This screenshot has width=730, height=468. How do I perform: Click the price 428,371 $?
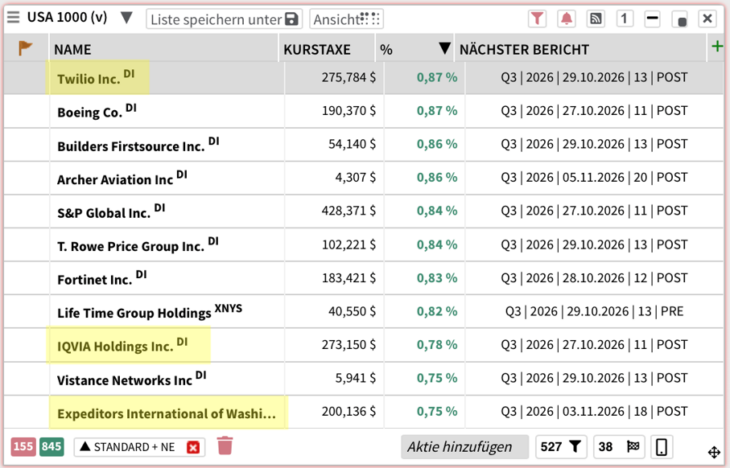click(349, 211)
